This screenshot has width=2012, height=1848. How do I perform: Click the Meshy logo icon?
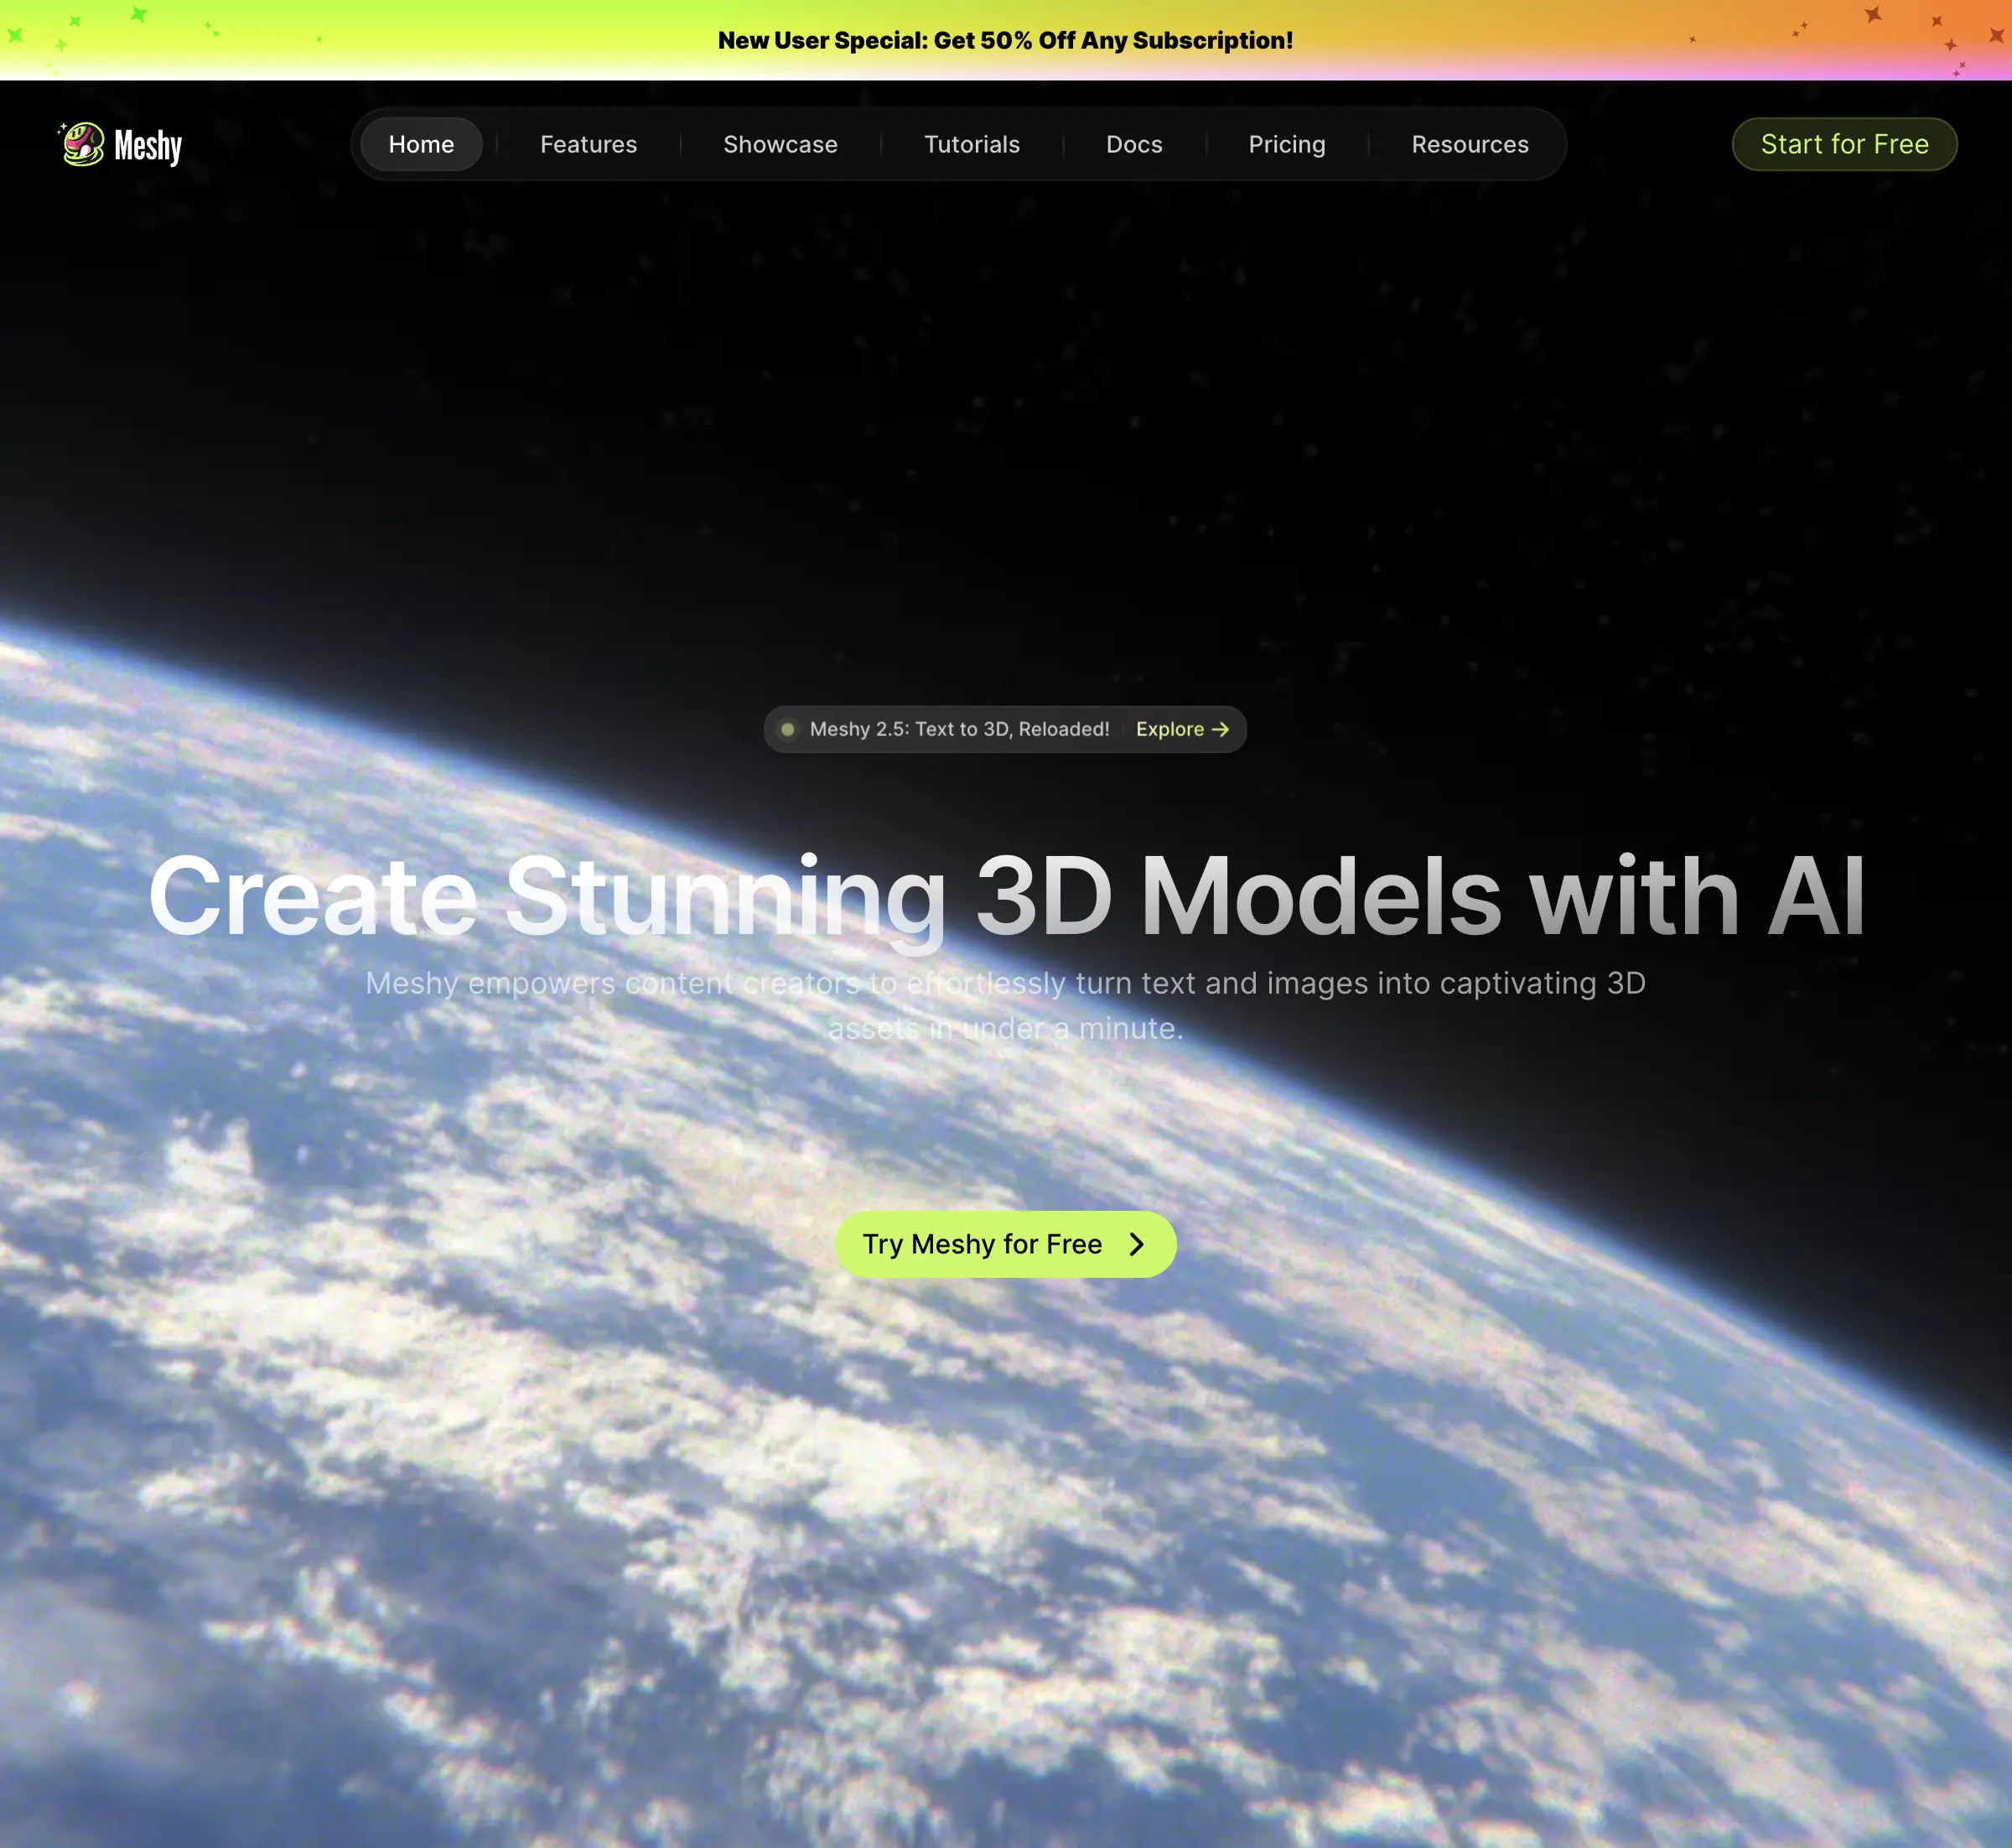tap(82, 144)
